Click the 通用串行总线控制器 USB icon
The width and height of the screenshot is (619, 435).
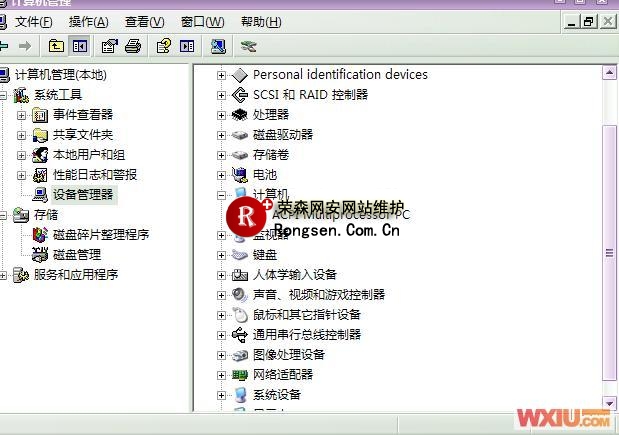(x=240, y=335)
